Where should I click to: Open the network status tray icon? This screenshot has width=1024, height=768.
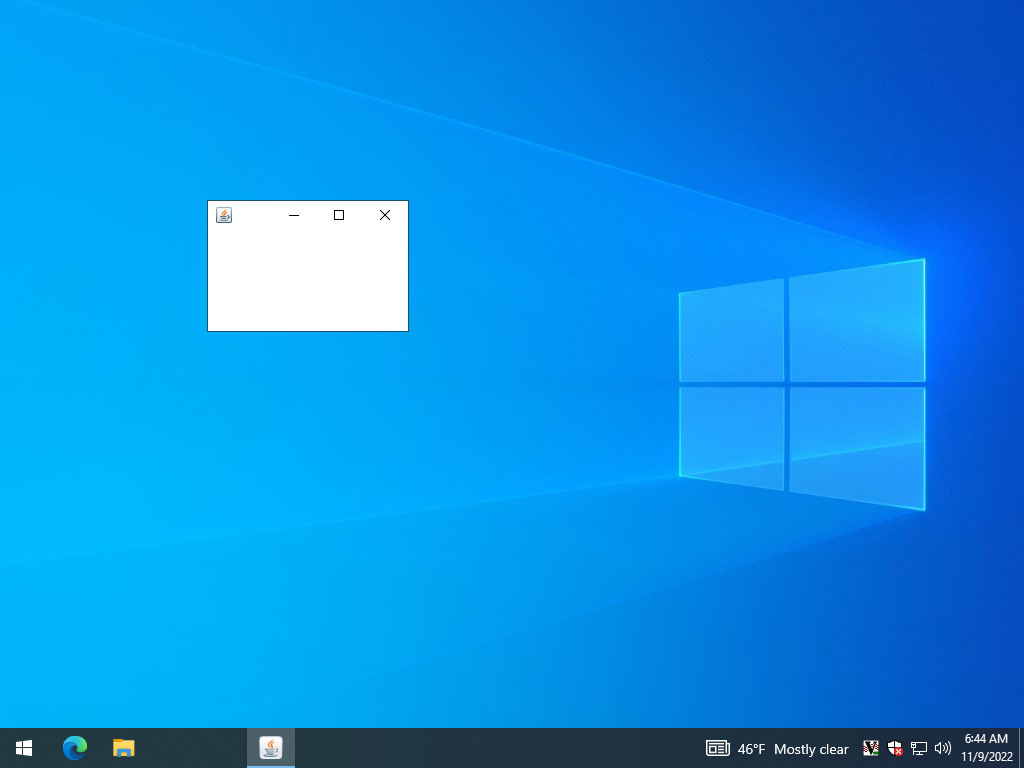coord(919,748)
